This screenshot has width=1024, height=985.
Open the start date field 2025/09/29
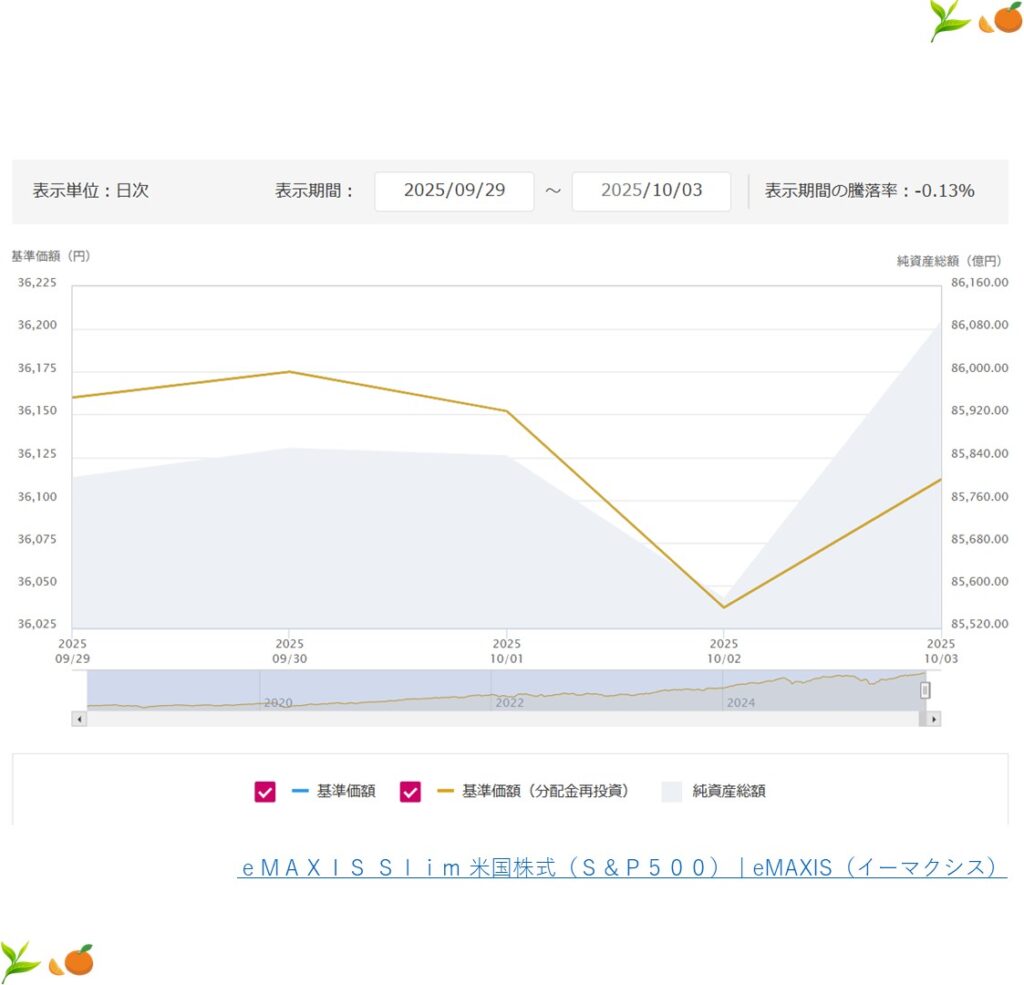pyautogui.click(x=454, y=191)
